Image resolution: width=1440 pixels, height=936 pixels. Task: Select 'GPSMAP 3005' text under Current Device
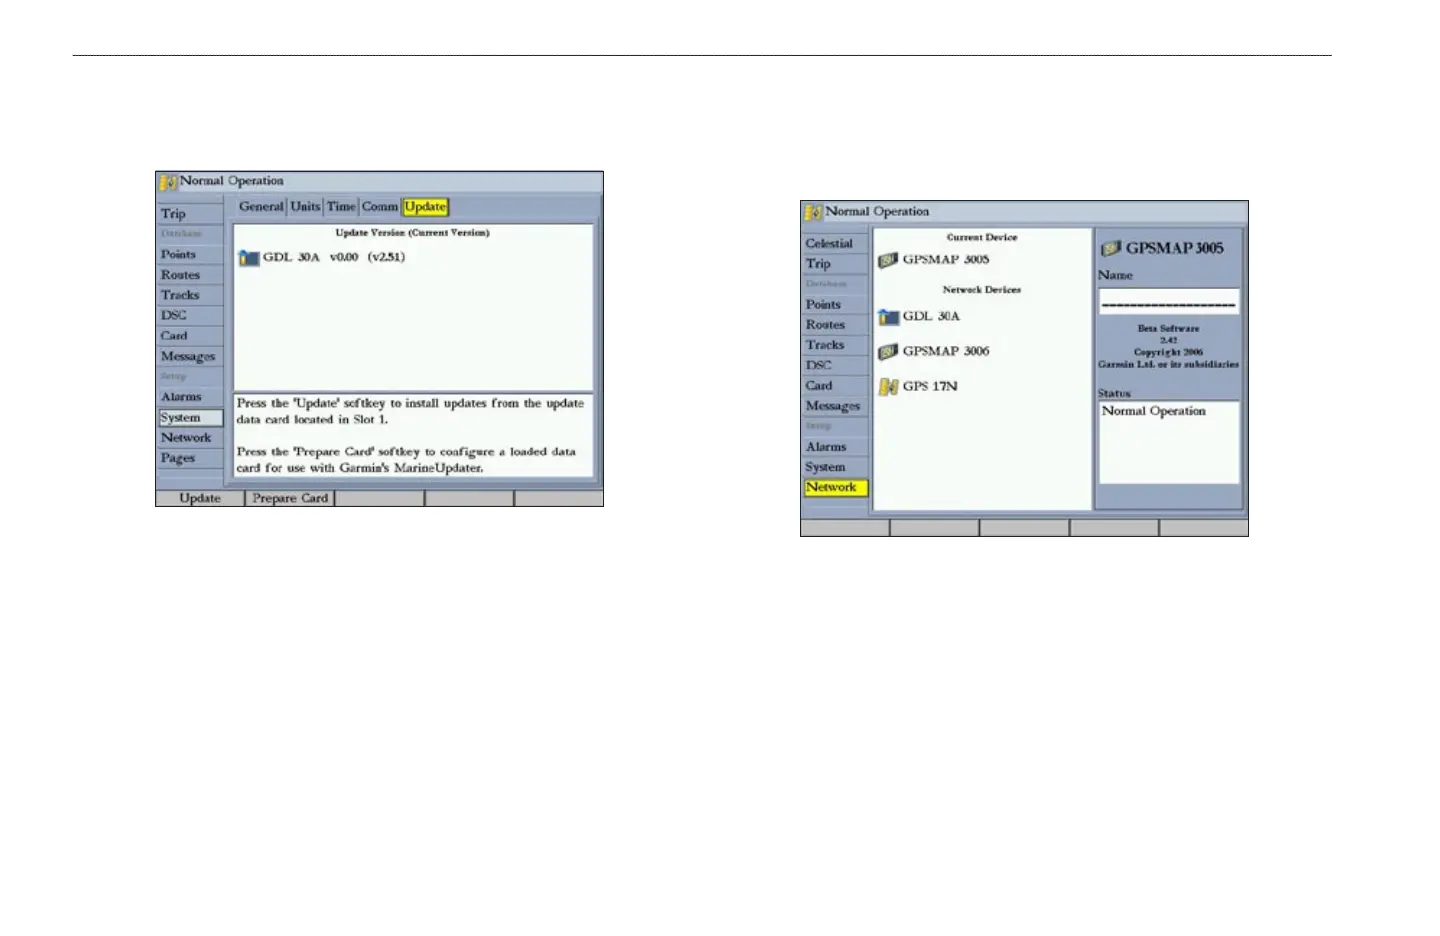[x=946, y=260]
